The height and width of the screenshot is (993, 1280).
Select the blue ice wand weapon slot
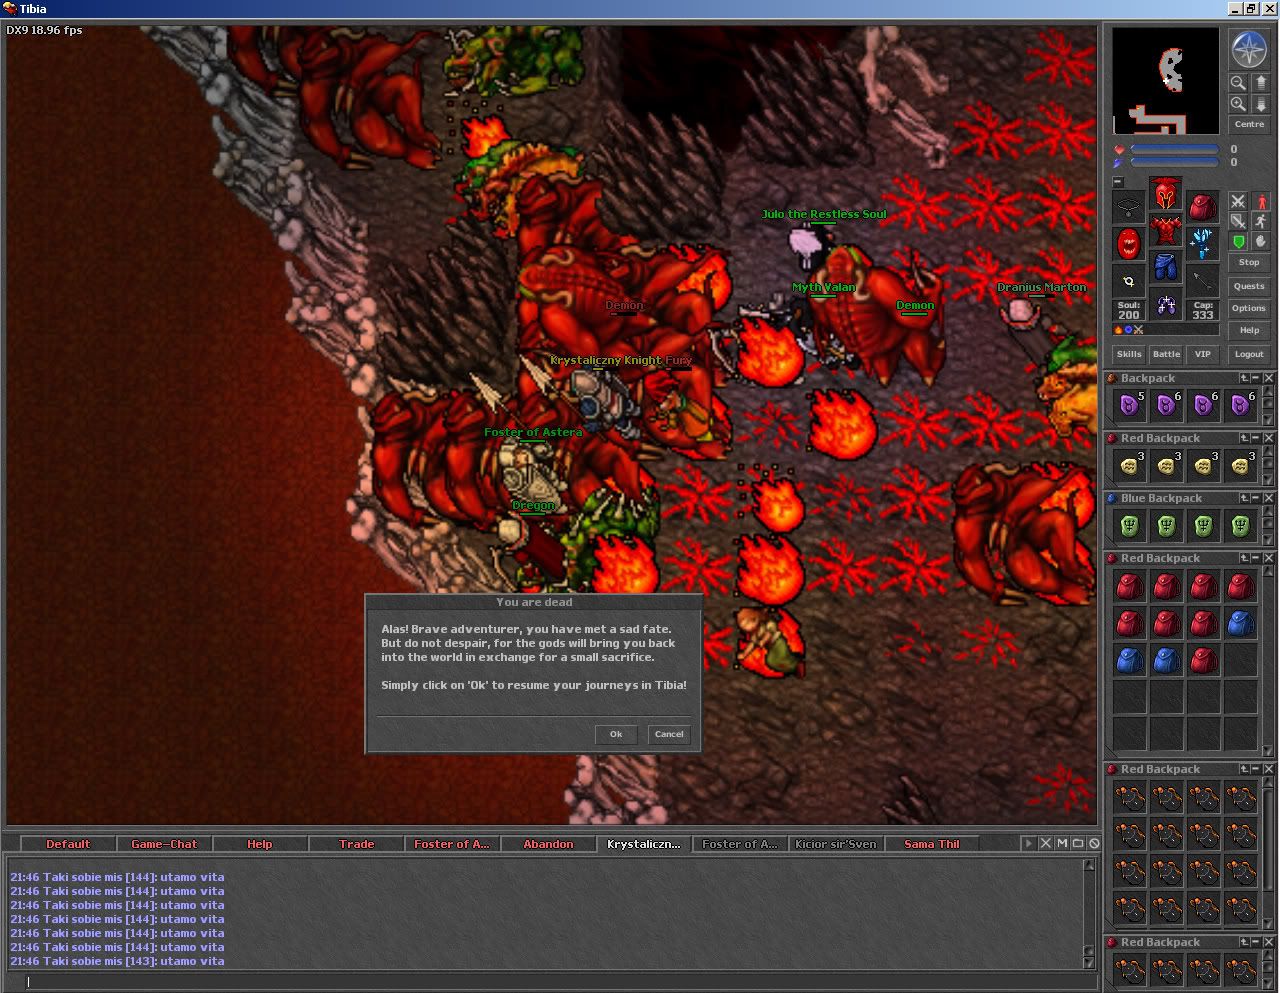[1202, 244]
